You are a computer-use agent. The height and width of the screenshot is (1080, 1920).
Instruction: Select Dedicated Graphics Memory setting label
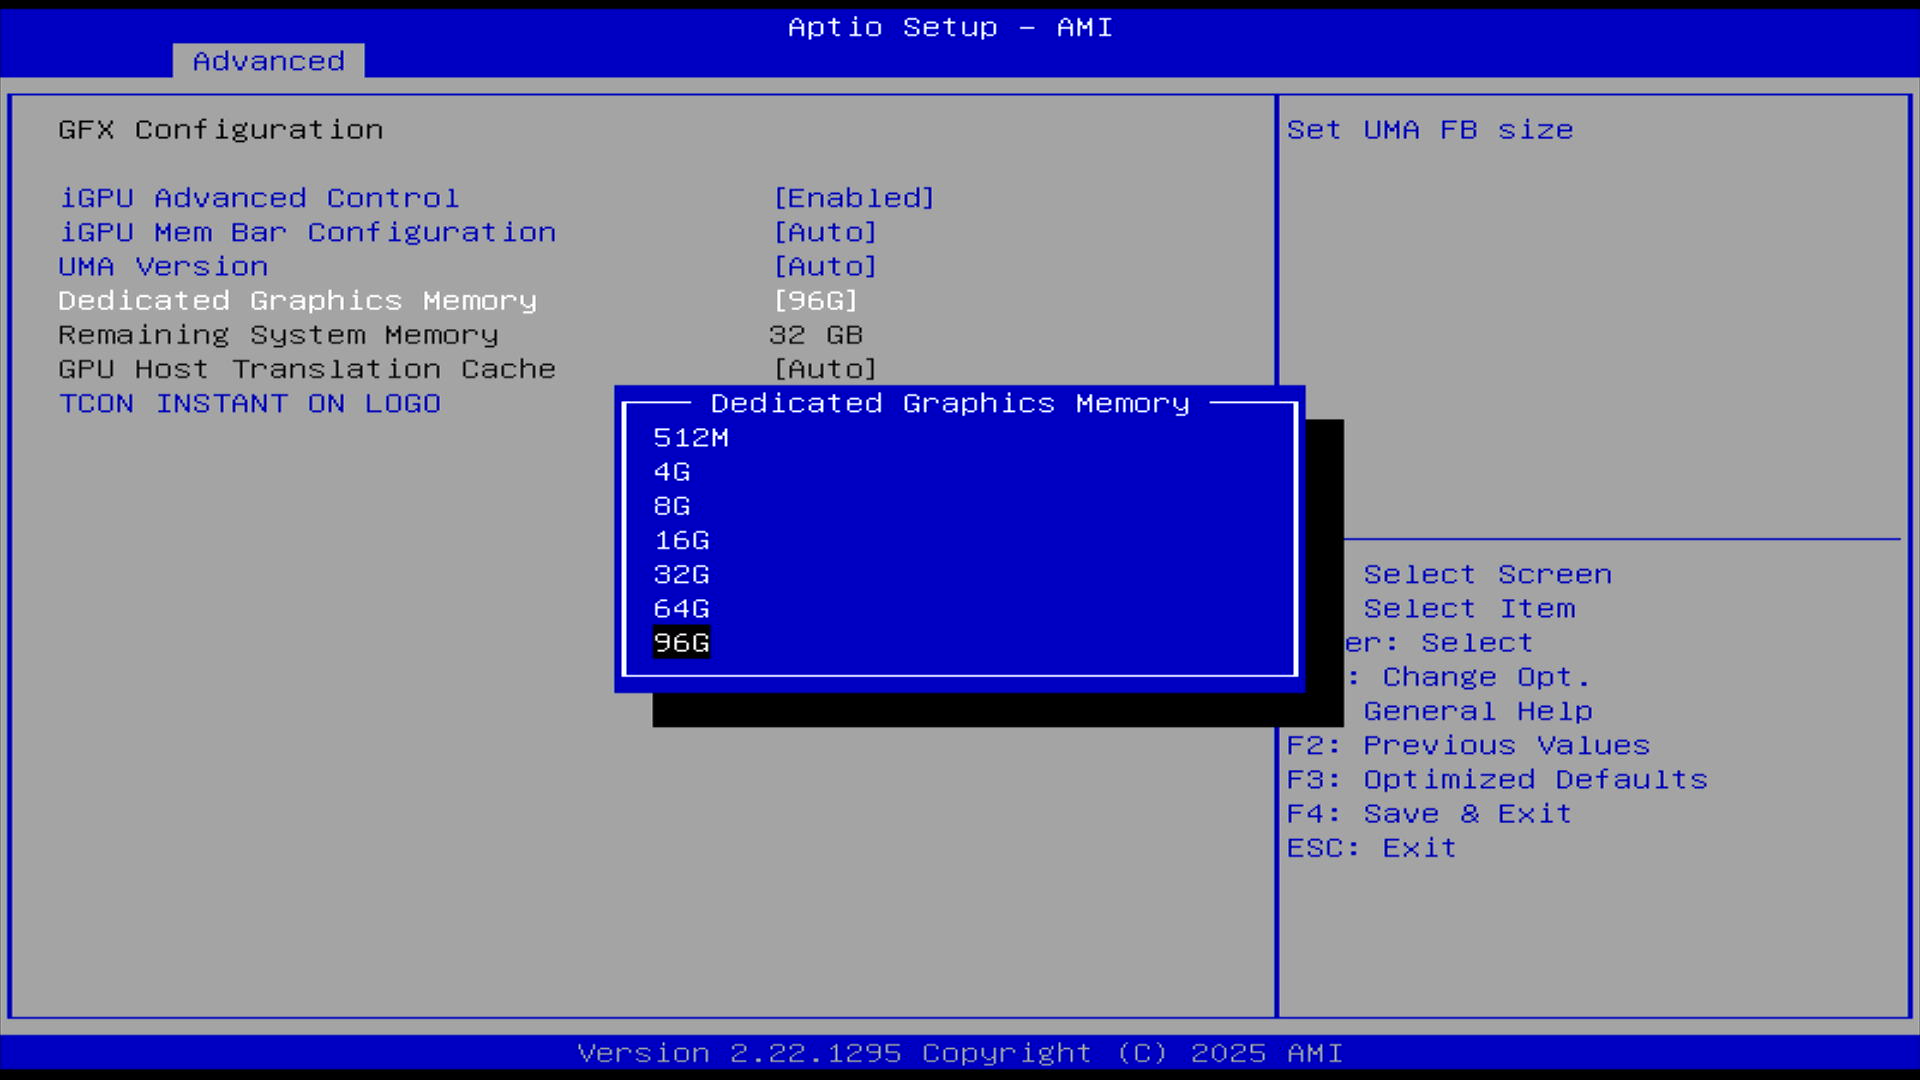(x=298, y=301)
